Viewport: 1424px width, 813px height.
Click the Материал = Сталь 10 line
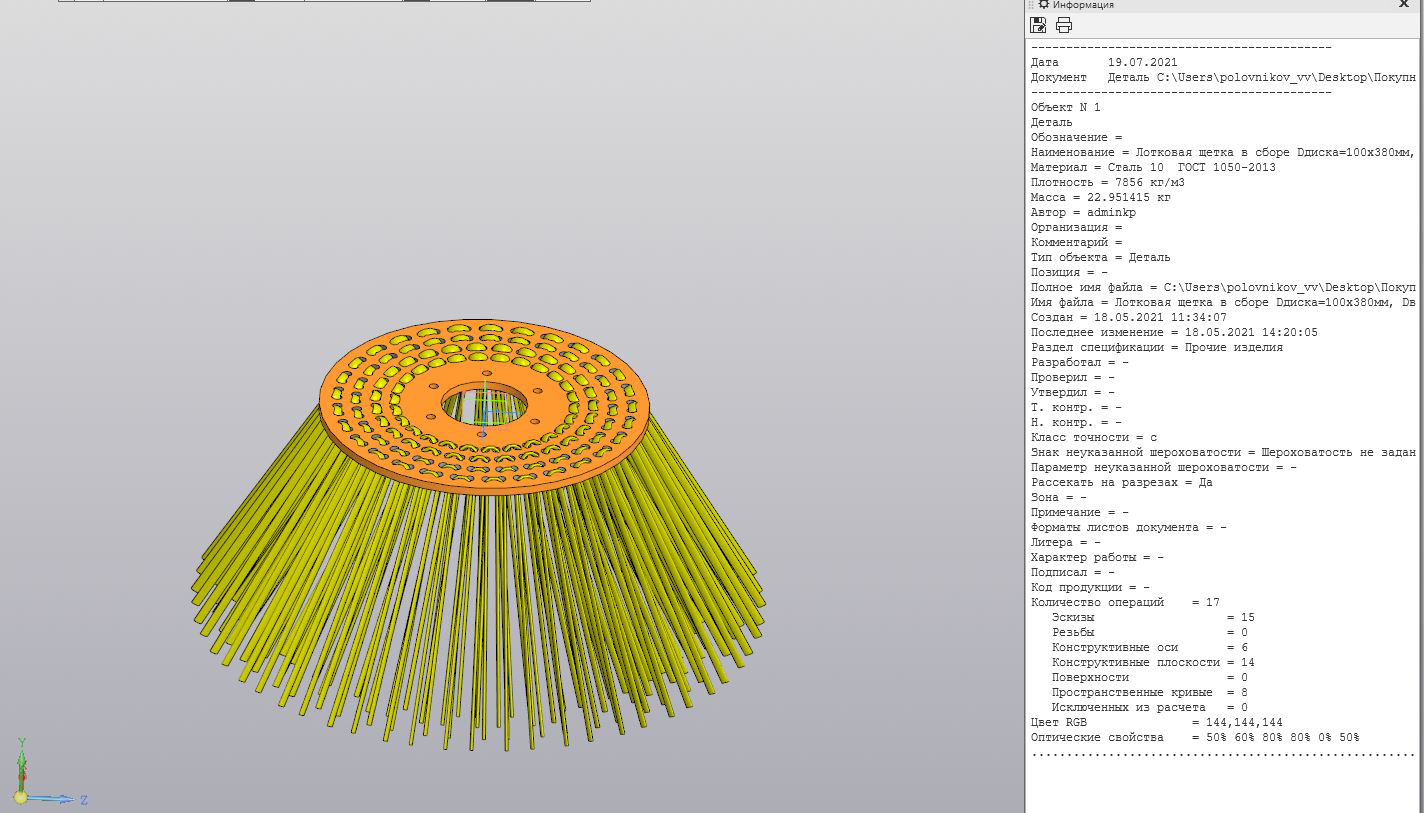[1152, 167]
